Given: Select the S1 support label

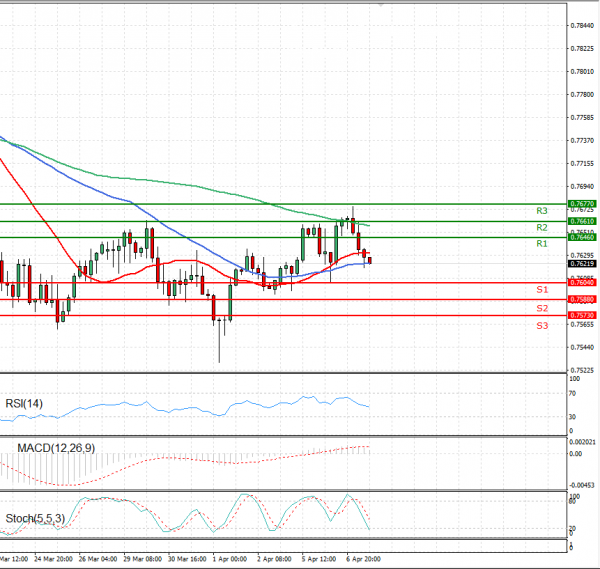Looking at the screenshot, I should pyautogui.click(x=541, y=290).
